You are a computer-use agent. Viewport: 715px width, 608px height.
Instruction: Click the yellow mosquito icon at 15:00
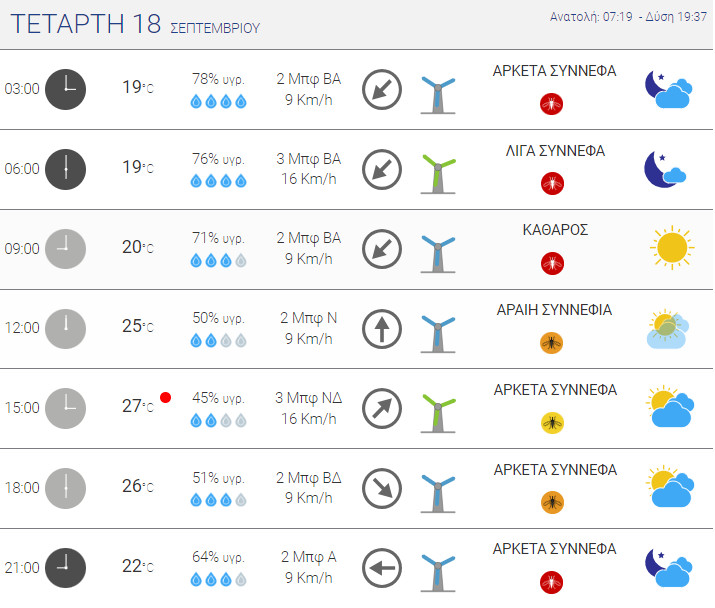[552, 423]
